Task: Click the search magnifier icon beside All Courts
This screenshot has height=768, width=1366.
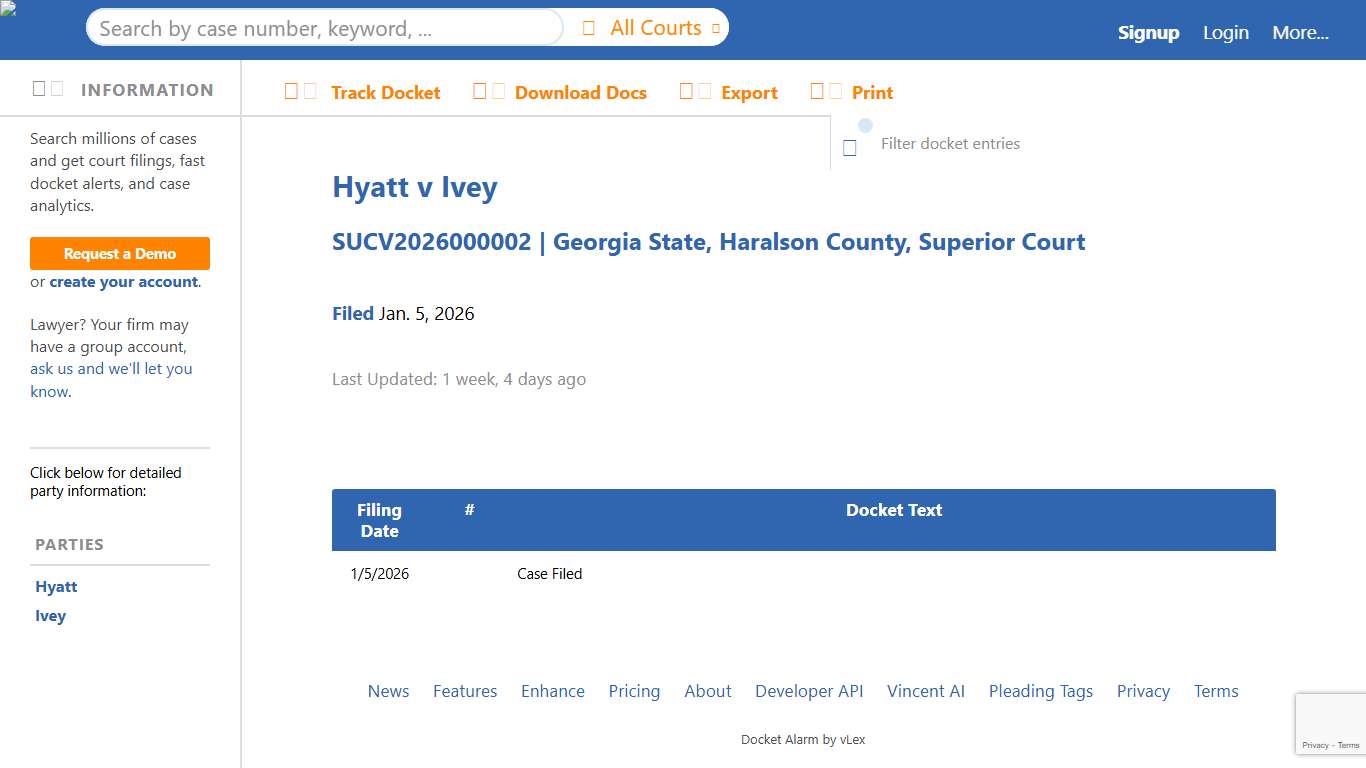Action: 589,27
